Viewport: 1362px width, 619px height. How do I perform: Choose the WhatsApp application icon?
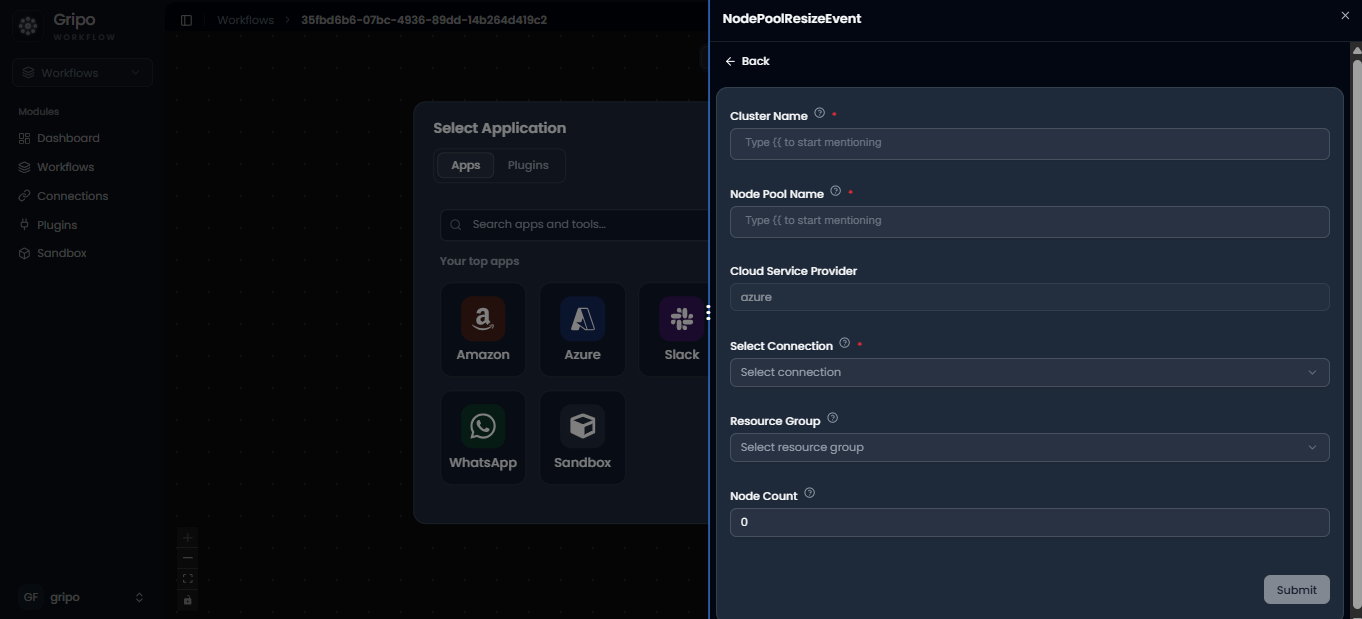click(483, 426)
